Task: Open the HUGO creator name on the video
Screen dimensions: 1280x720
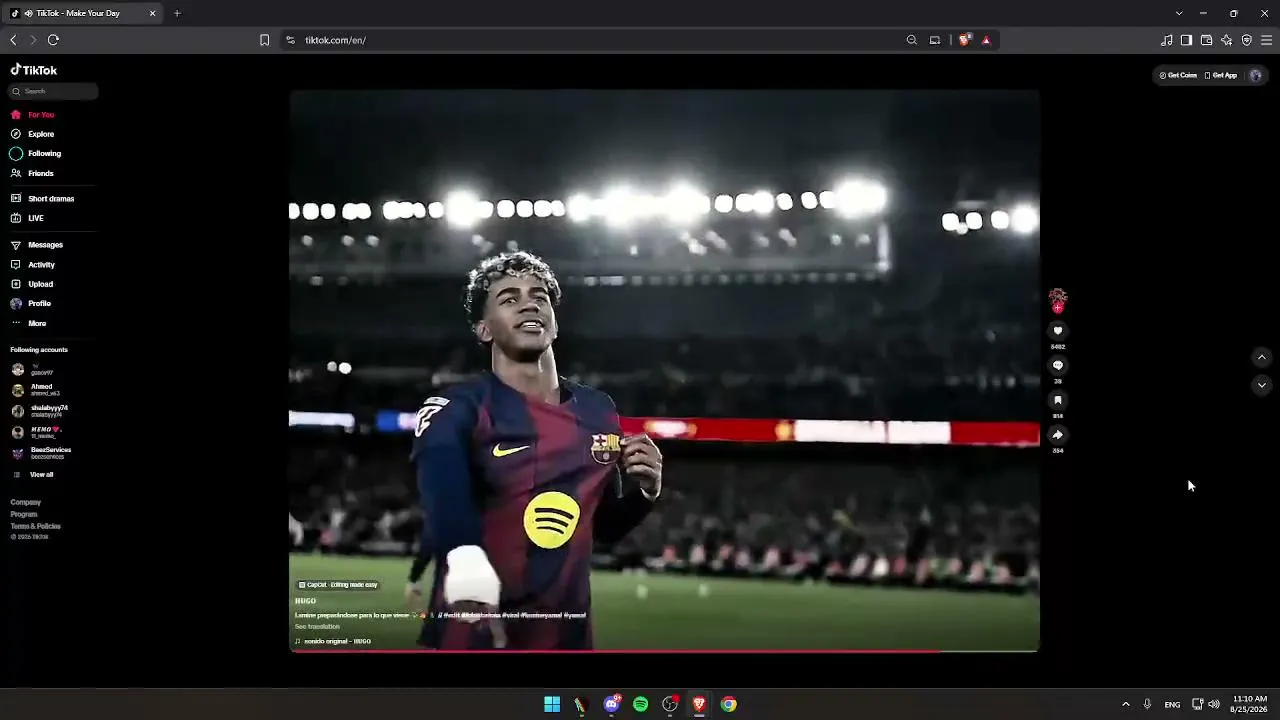Action: (x=305, y=601)
